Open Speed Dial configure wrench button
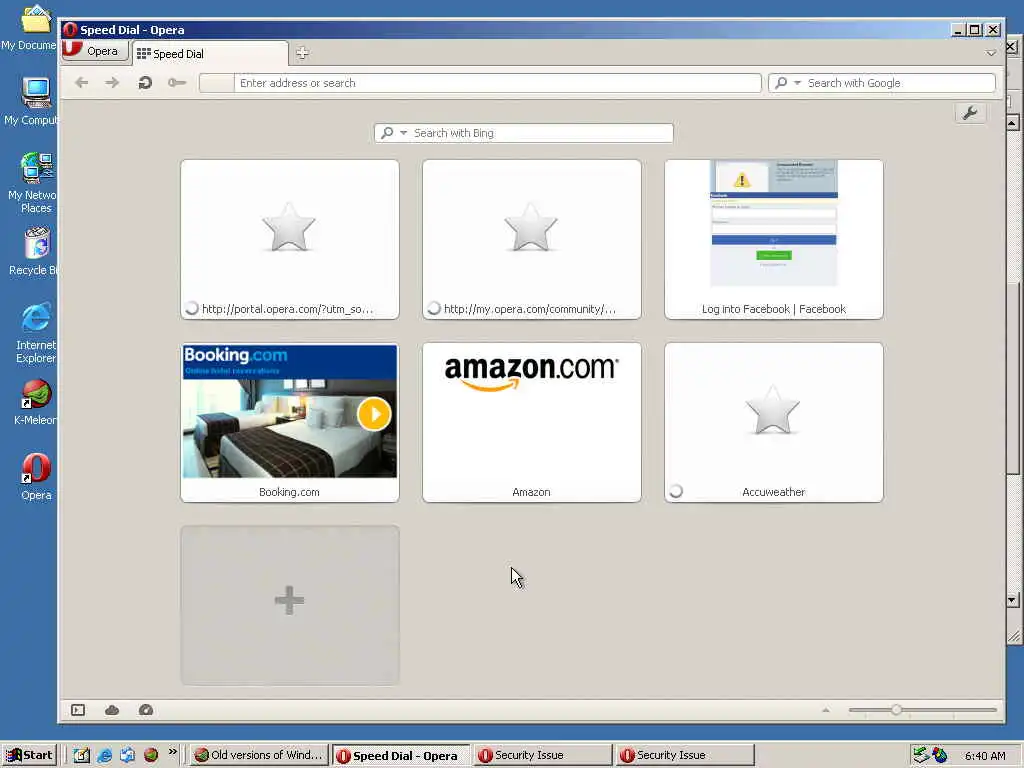The image size is (1024, 768). coord(970,113)
